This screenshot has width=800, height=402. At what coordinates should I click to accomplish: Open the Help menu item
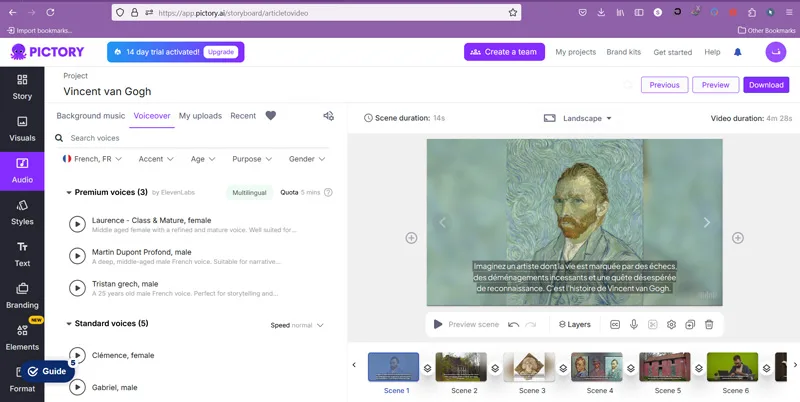click(x=712, y=52)
